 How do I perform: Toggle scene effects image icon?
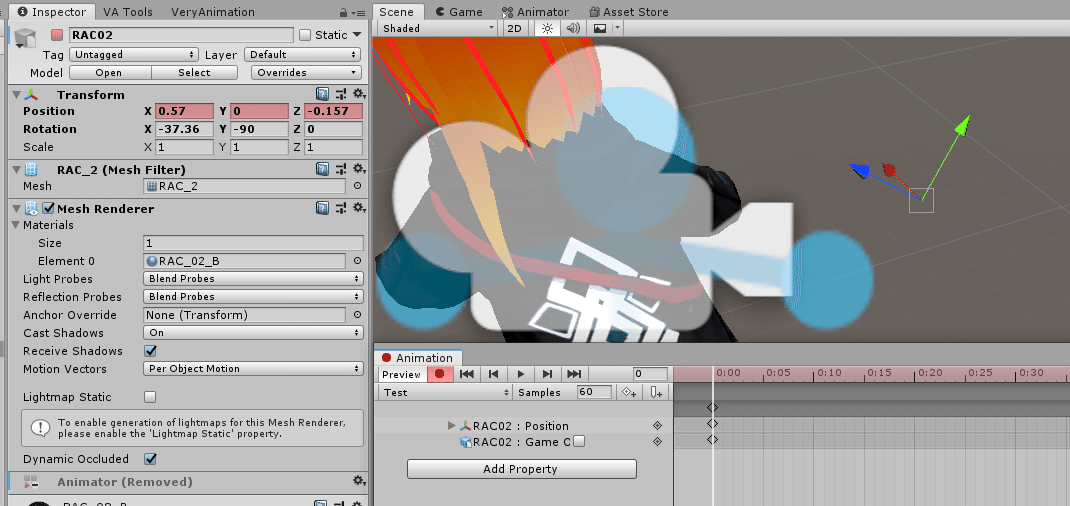click(600, 28)
